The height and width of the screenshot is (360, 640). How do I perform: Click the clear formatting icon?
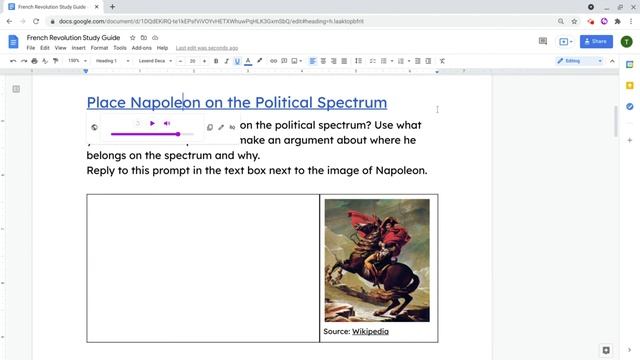pos(442,61)
